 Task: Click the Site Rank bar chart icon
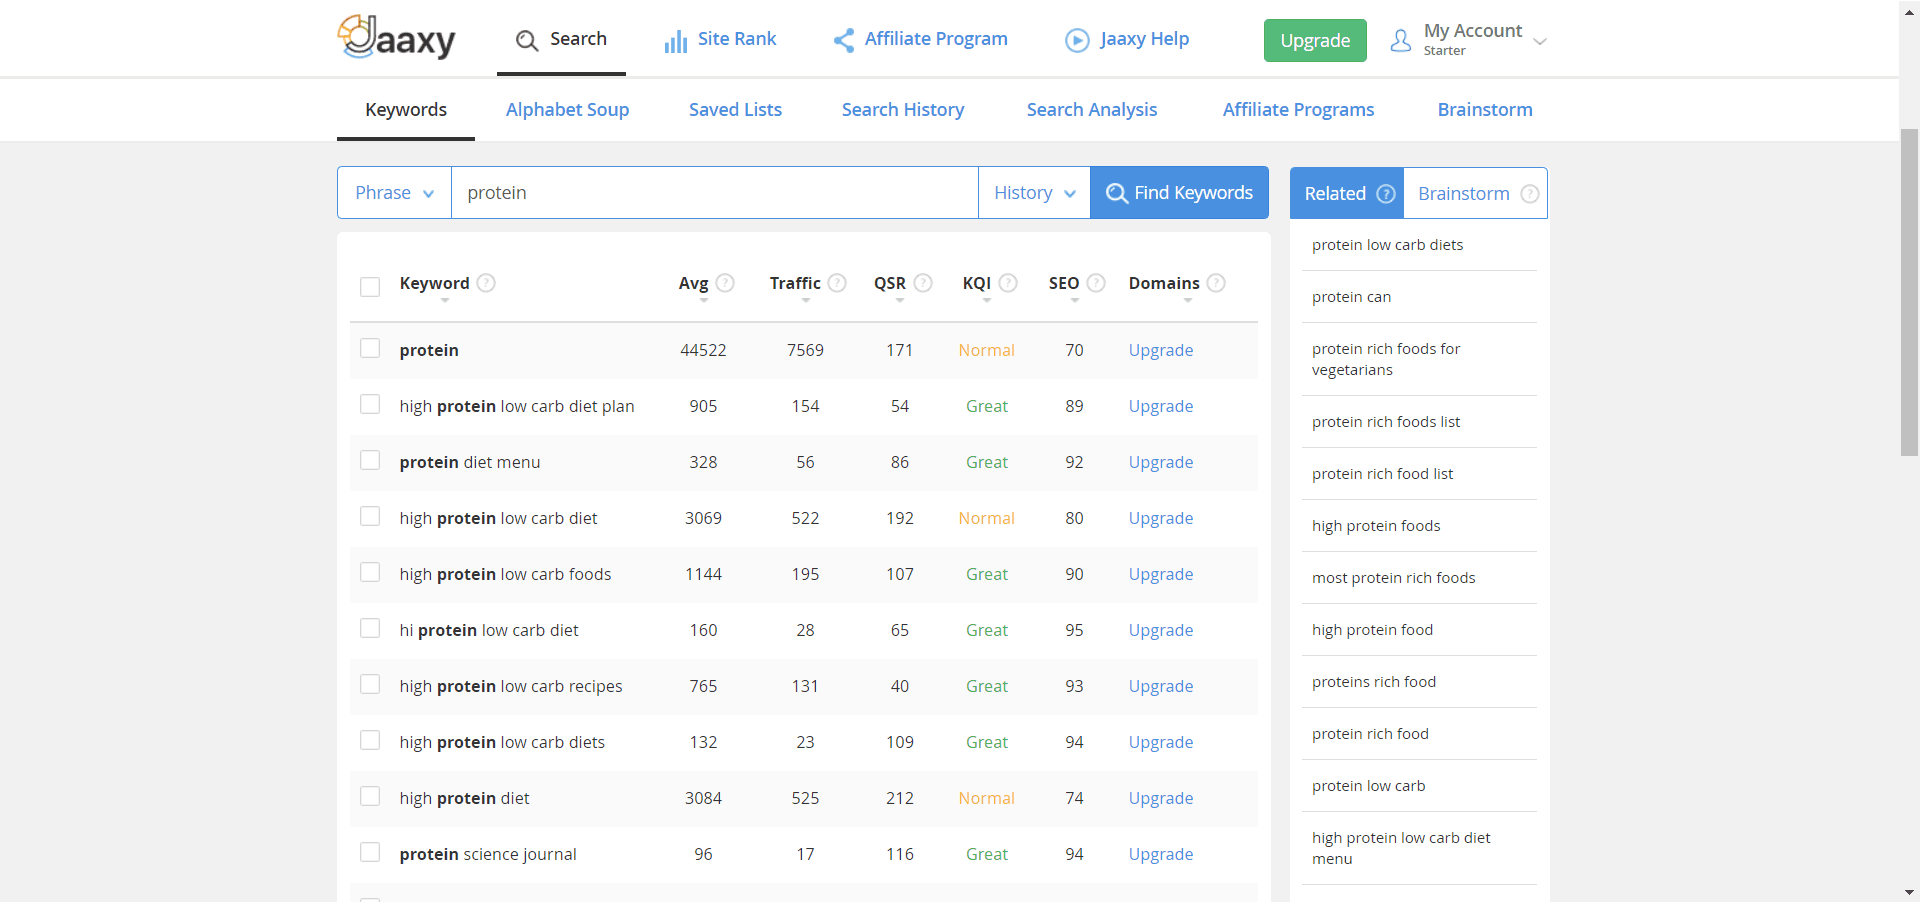pos(676,40)
